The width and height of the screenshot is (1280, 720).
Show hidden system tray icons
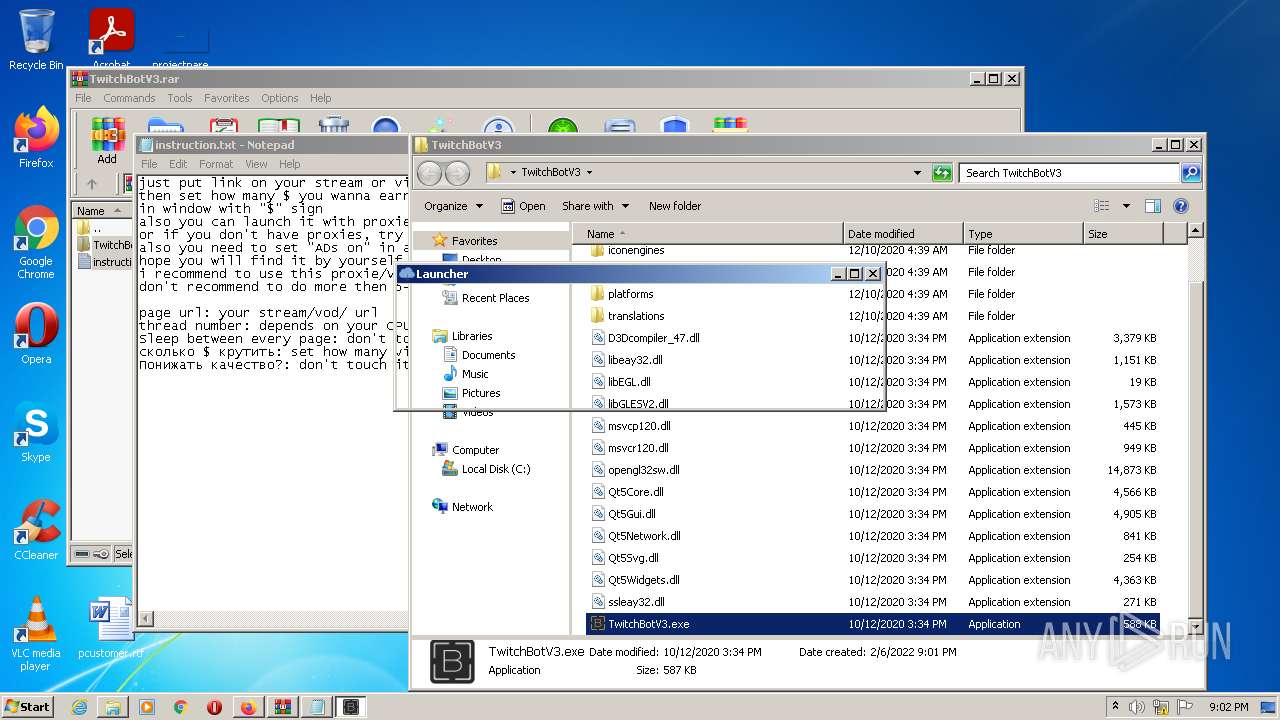[x=1115, y=707]
